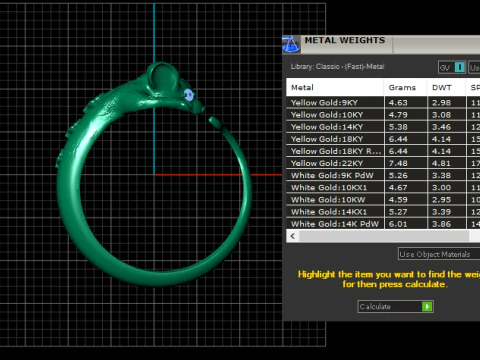
Task: Click the Calculate button label
Action: tap(375, 307)
